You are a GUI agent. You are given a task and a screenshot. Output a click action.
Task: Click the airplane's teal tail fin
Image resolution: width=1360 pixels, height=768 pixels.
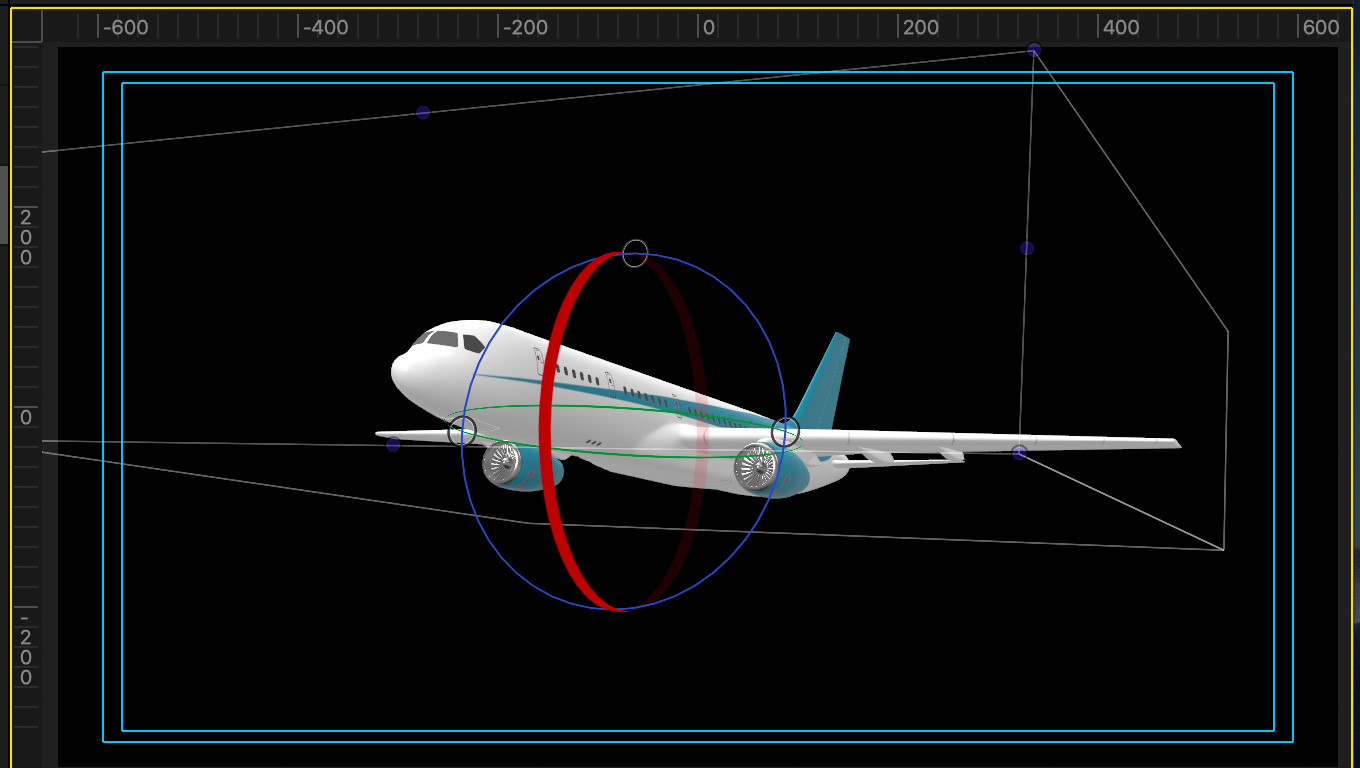click(825, 380)
